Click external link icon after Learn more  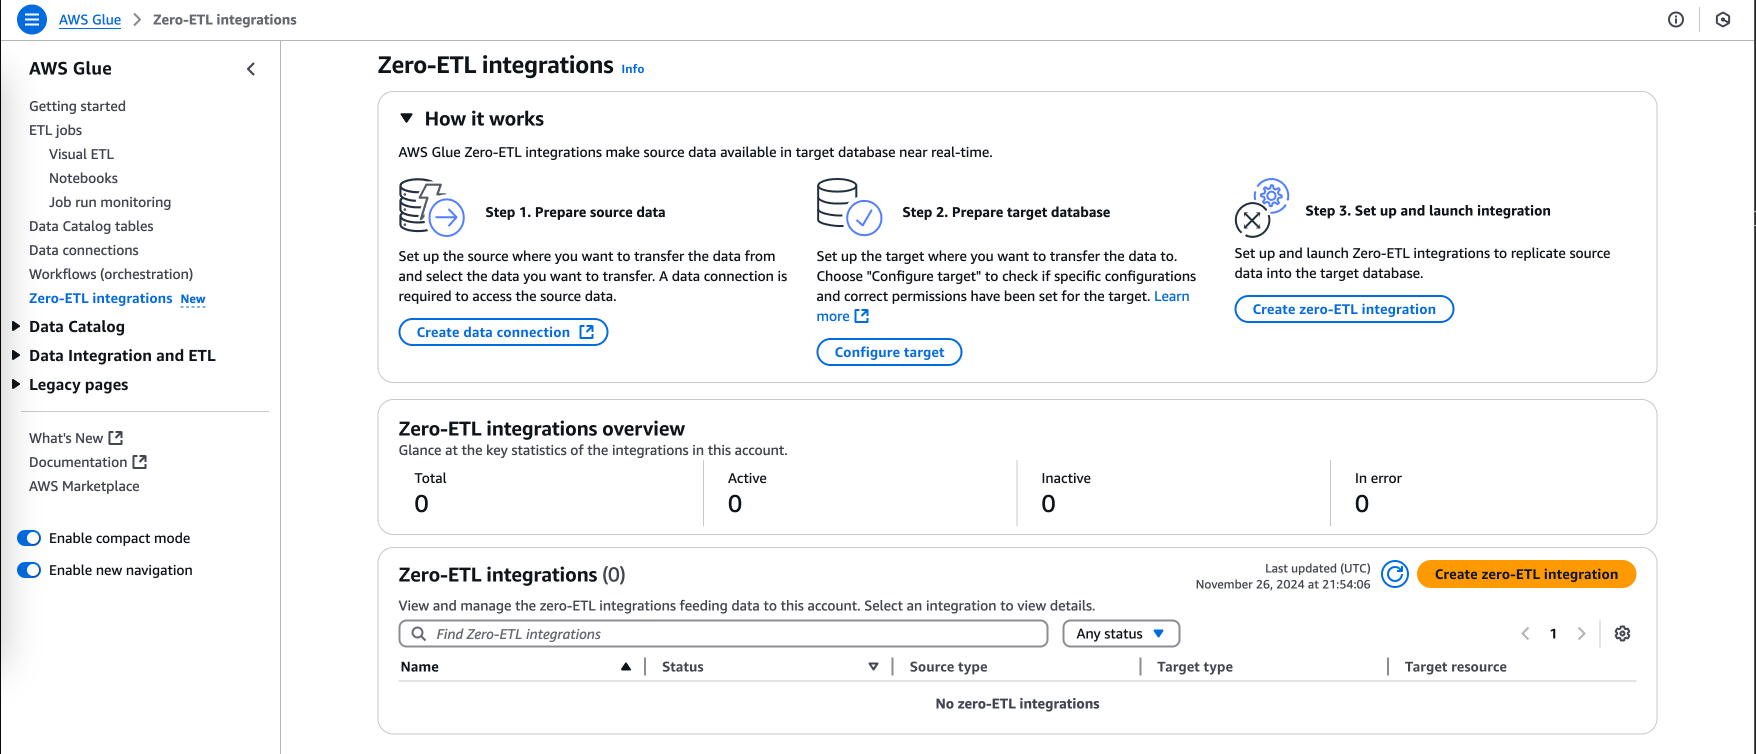862,316
